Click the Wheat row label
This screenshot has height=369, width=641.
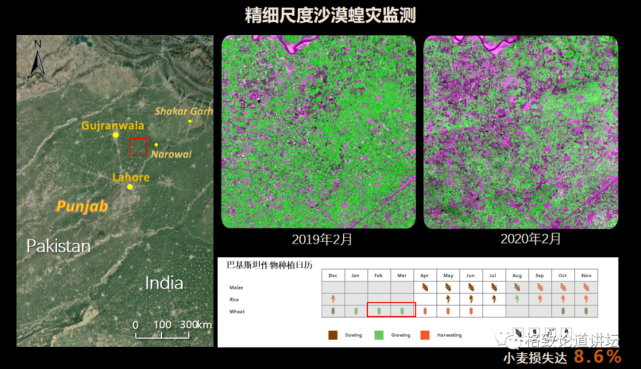coord(237,311)
